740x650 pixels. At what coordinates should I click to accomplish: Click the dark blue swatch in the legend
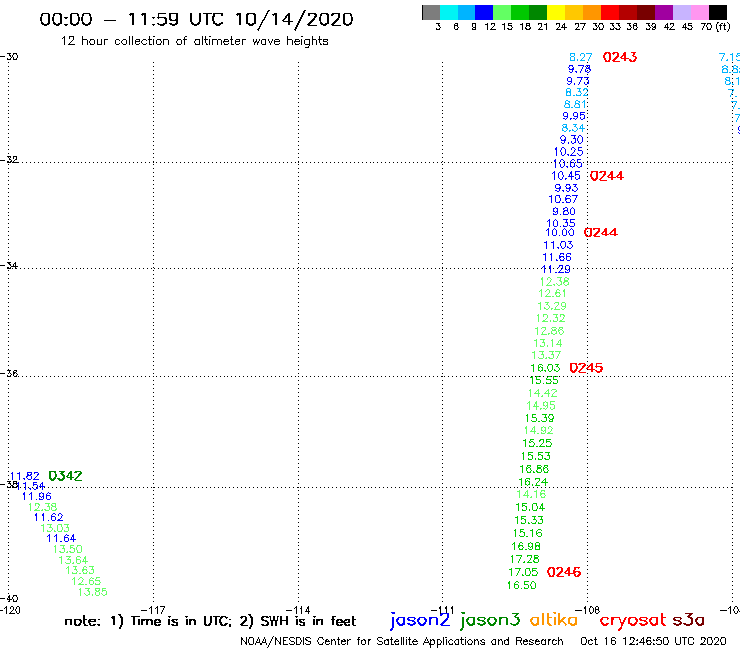[484, 12]
